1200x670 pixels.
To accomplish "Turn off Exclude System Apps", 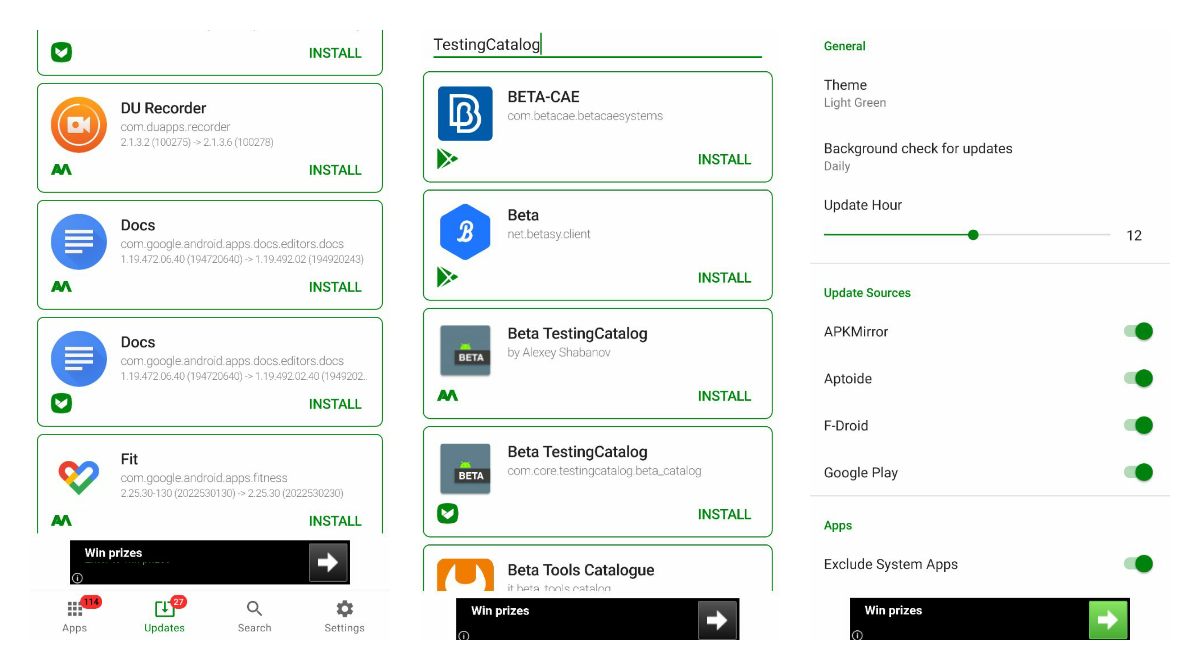I will 1139,564.
